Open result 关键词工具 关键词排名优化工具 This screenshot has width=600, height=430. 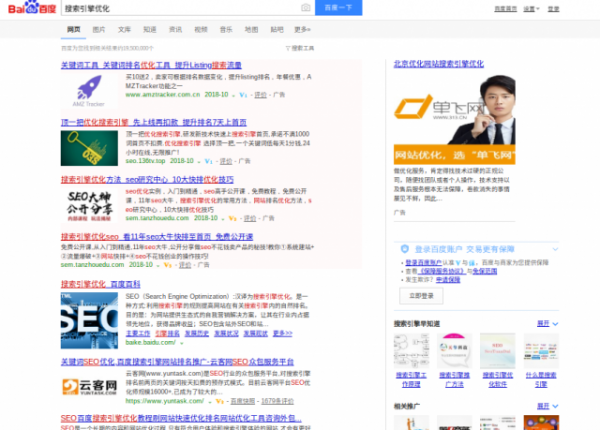[x=151, y=65]
